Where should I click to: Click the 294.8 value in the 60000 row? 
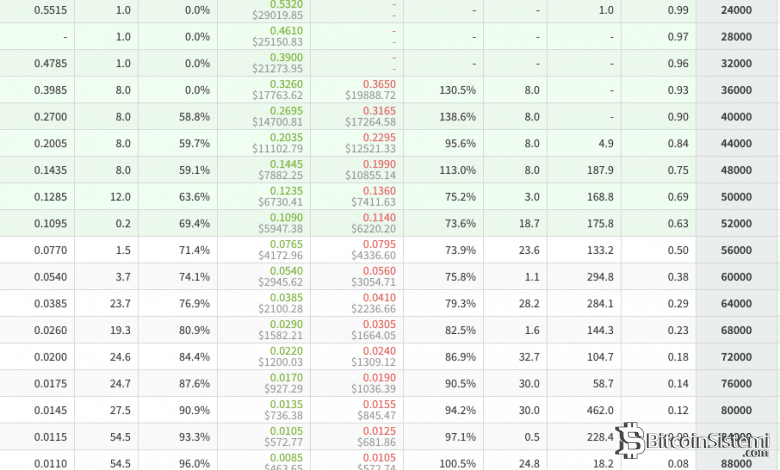[x=599, y=277]
